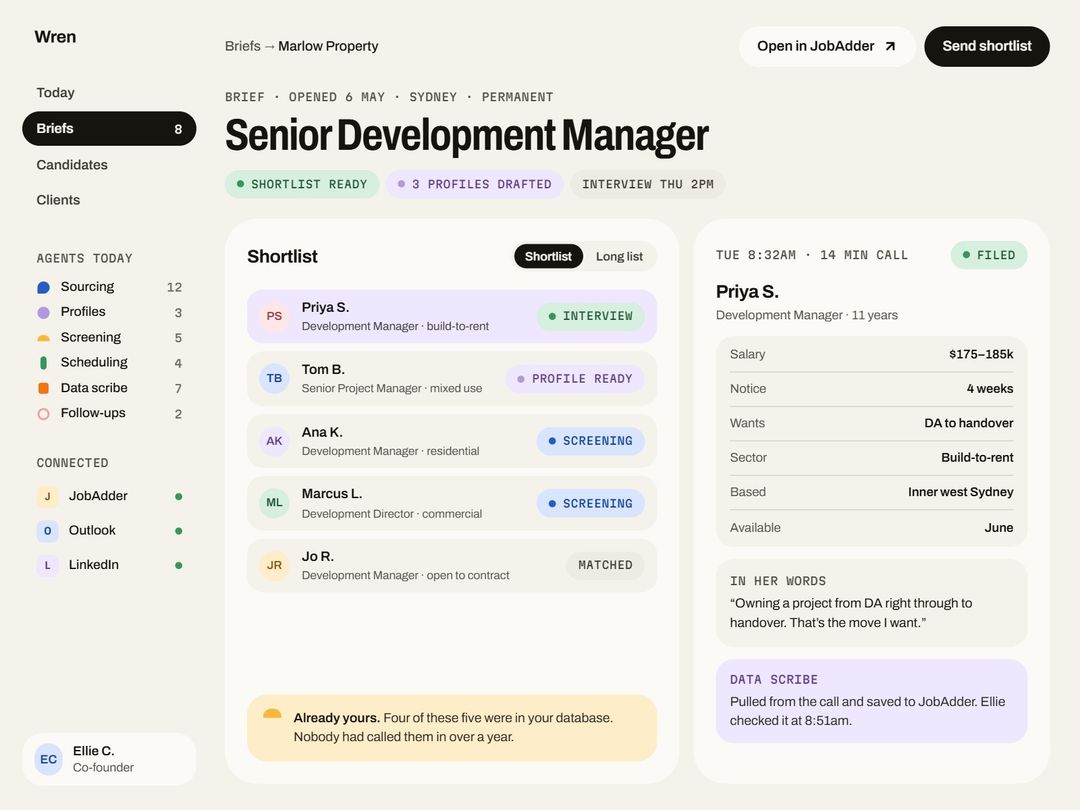
Task: Click the TB avatar for Tom B.
Action: pyautogui.click(x=274, y=378)
